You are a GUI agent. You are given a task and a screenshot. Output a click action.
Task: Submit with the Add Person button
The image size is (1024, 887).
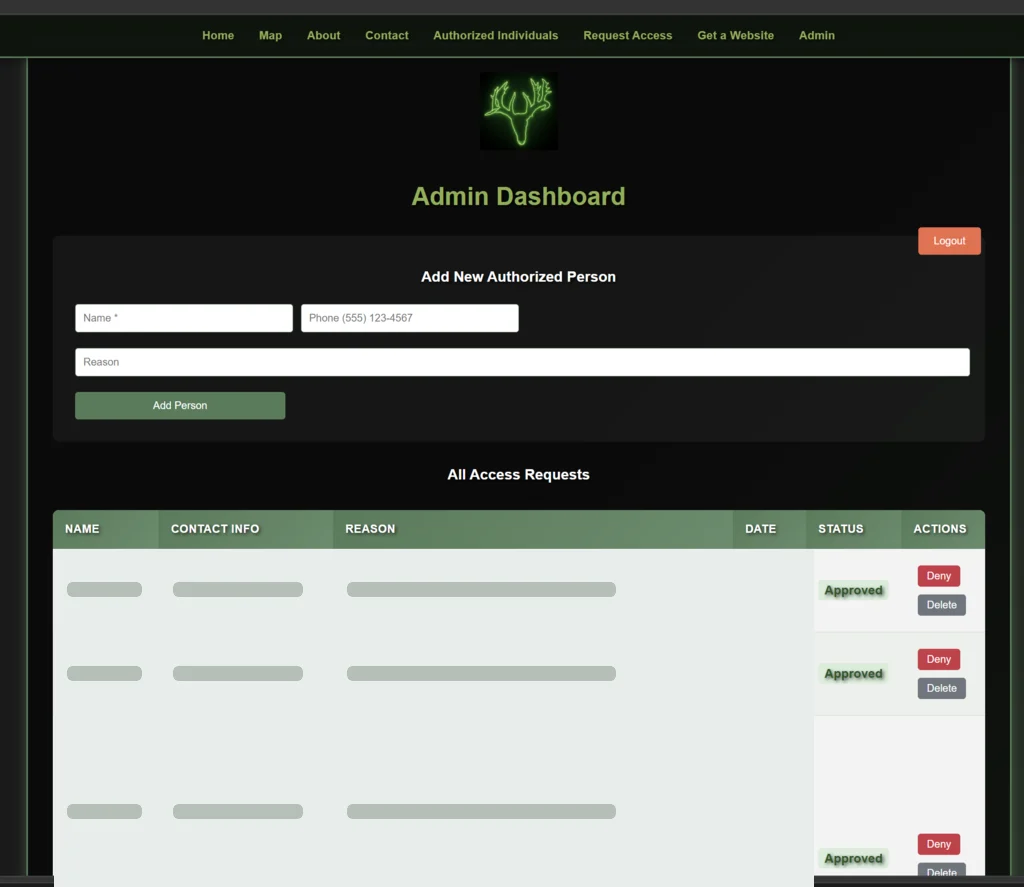(180, 406)
